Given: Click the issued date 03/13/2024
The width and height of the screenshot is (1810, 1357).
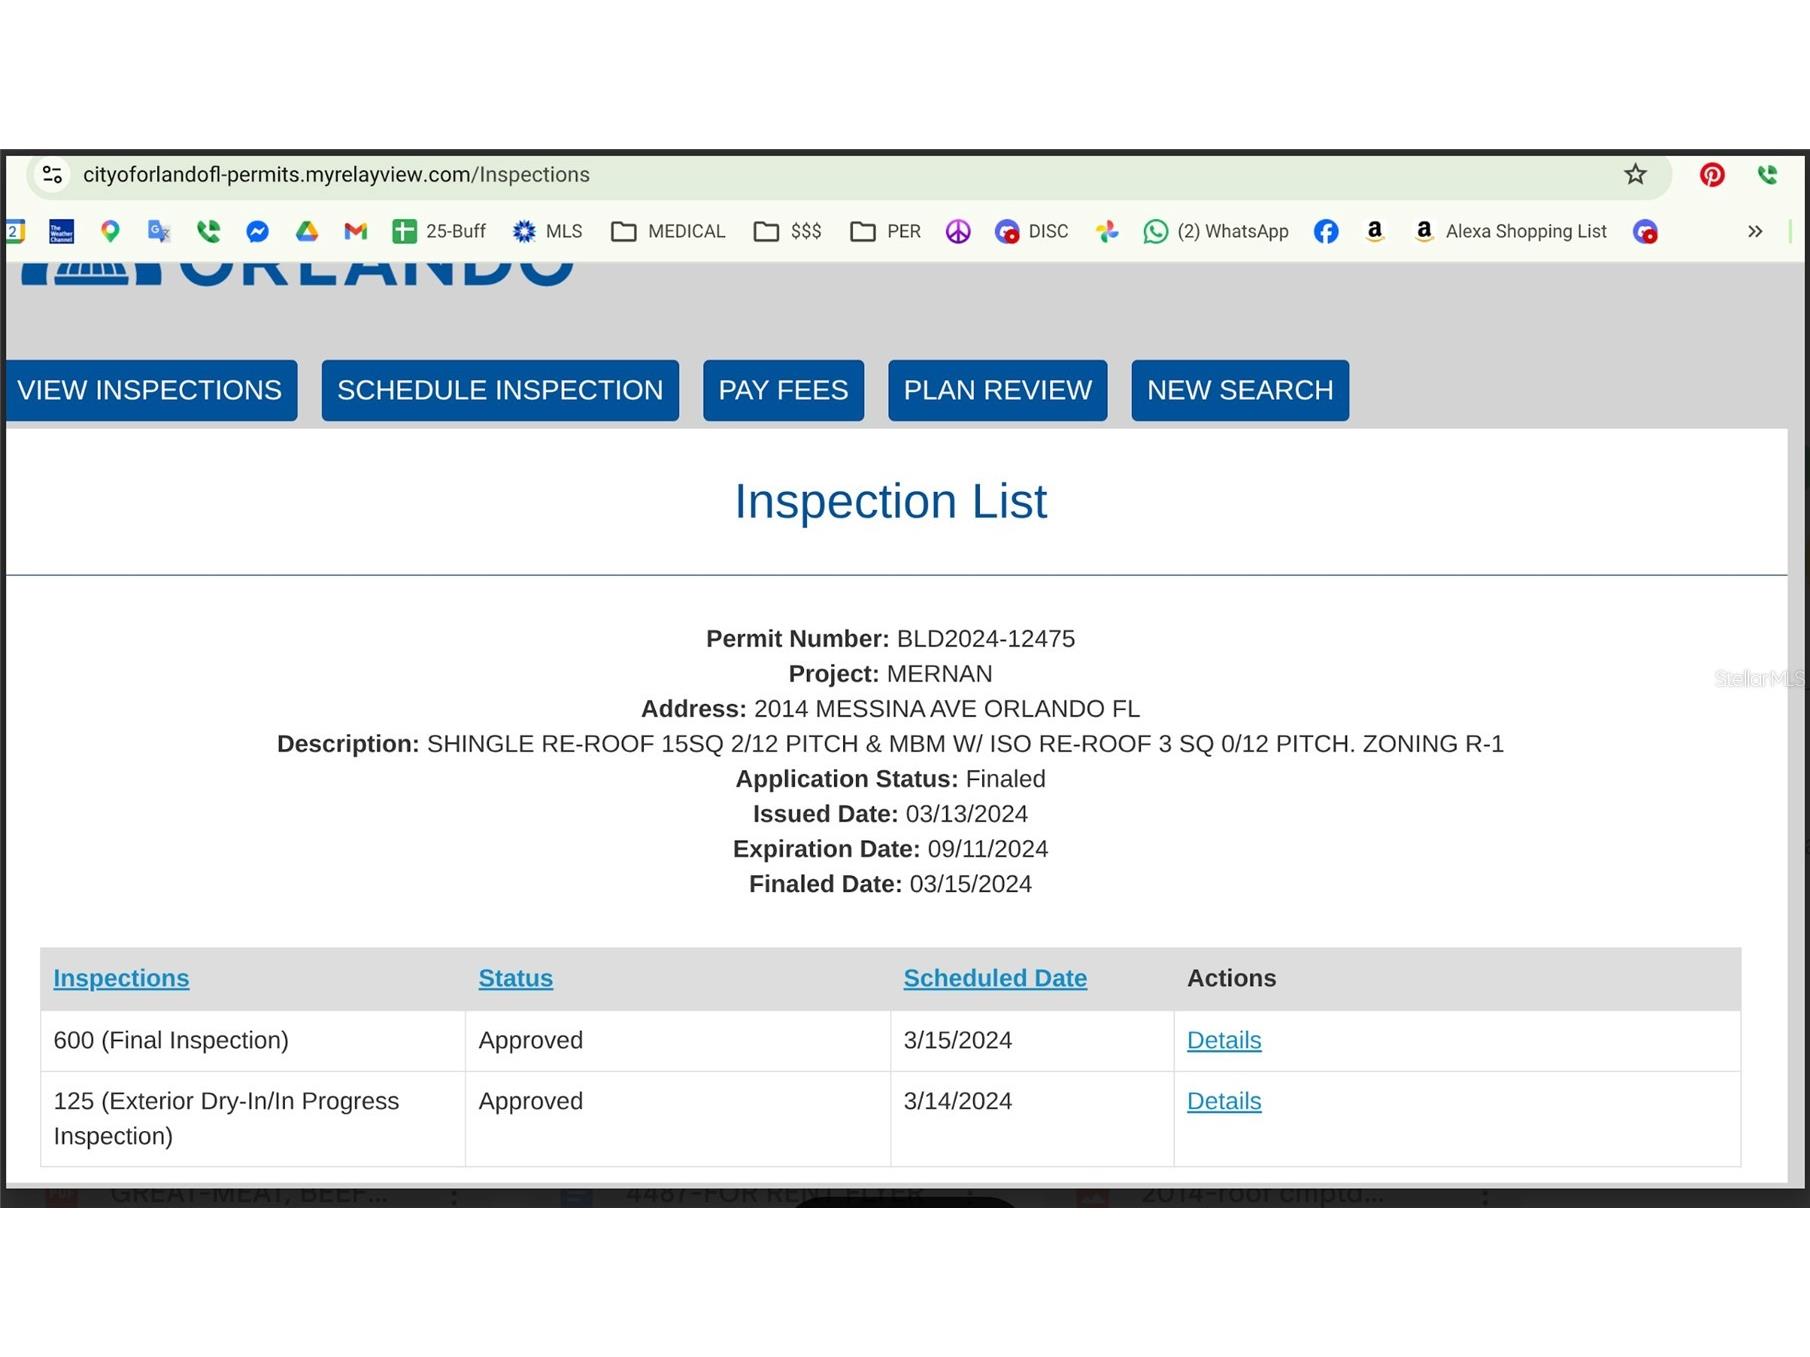Looking at the screenshot, I should coord(967,814).
